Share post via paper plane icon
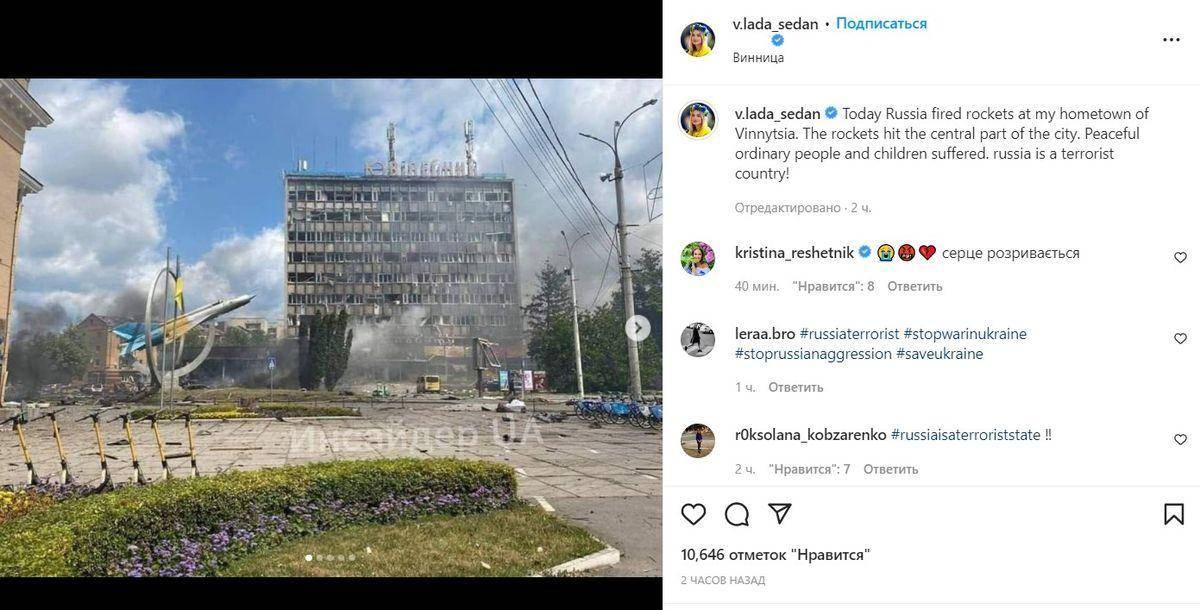This screenshot has width=1200, height=610. tap(780, 514)
